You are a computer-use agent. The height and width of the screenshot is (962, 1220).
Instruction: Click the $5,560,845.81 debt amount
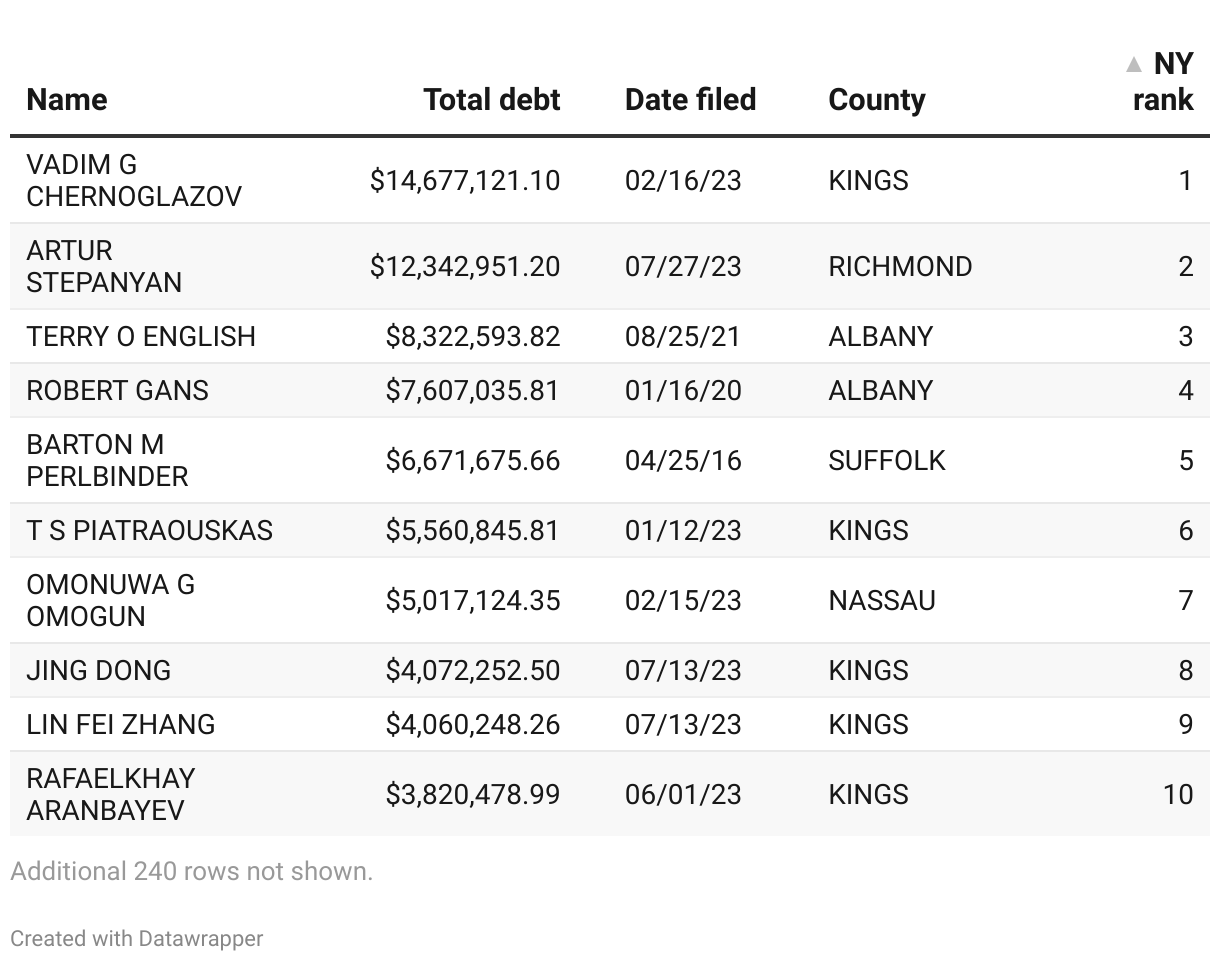472,531
